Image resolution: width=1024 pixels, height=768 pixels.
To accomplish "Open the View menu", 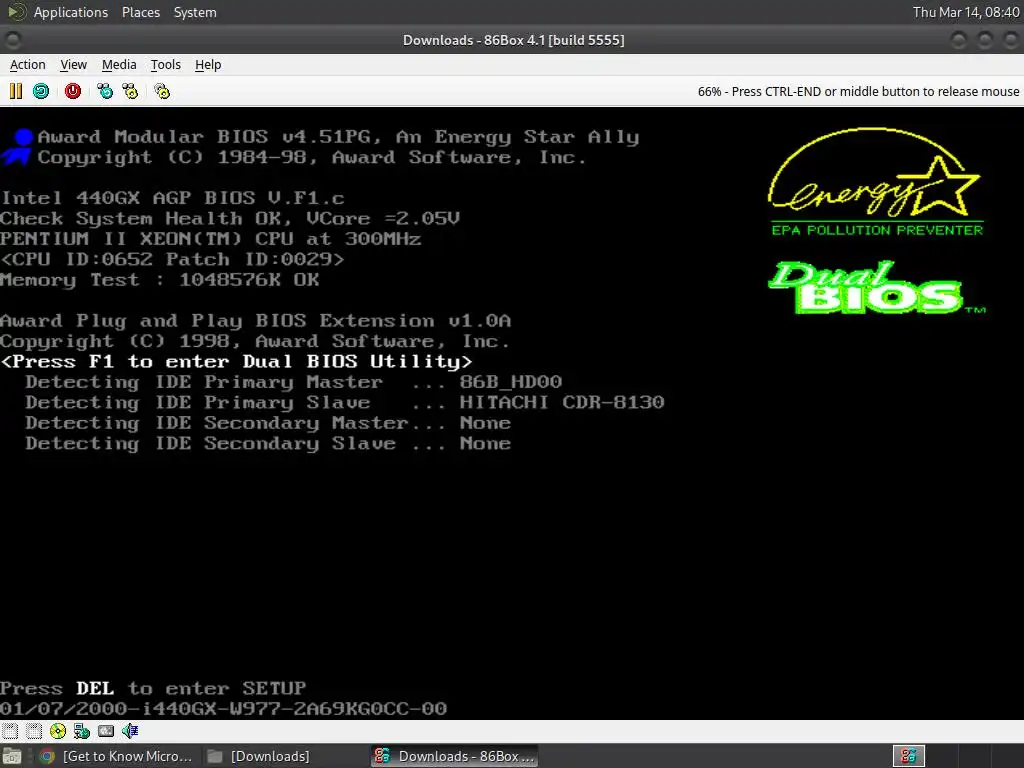I will pyautogui.click(x=73, y=65).
